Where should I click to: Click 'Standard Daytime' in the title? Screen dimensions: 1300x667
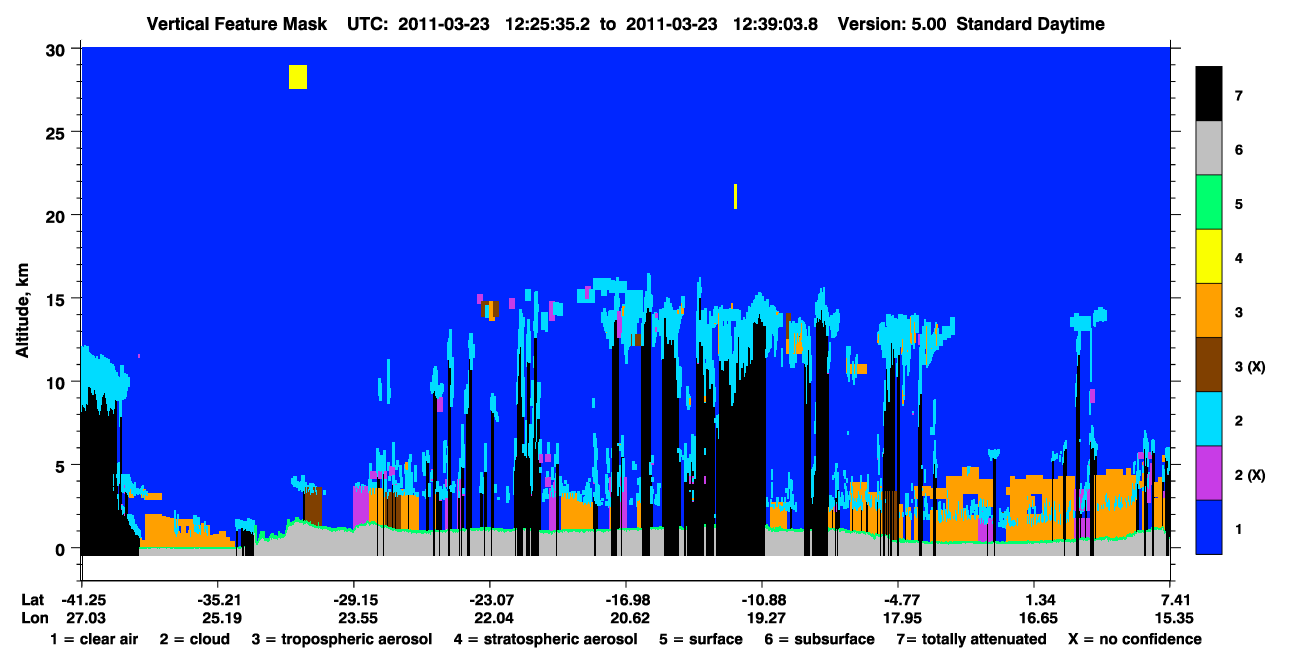click(1030, 24)
